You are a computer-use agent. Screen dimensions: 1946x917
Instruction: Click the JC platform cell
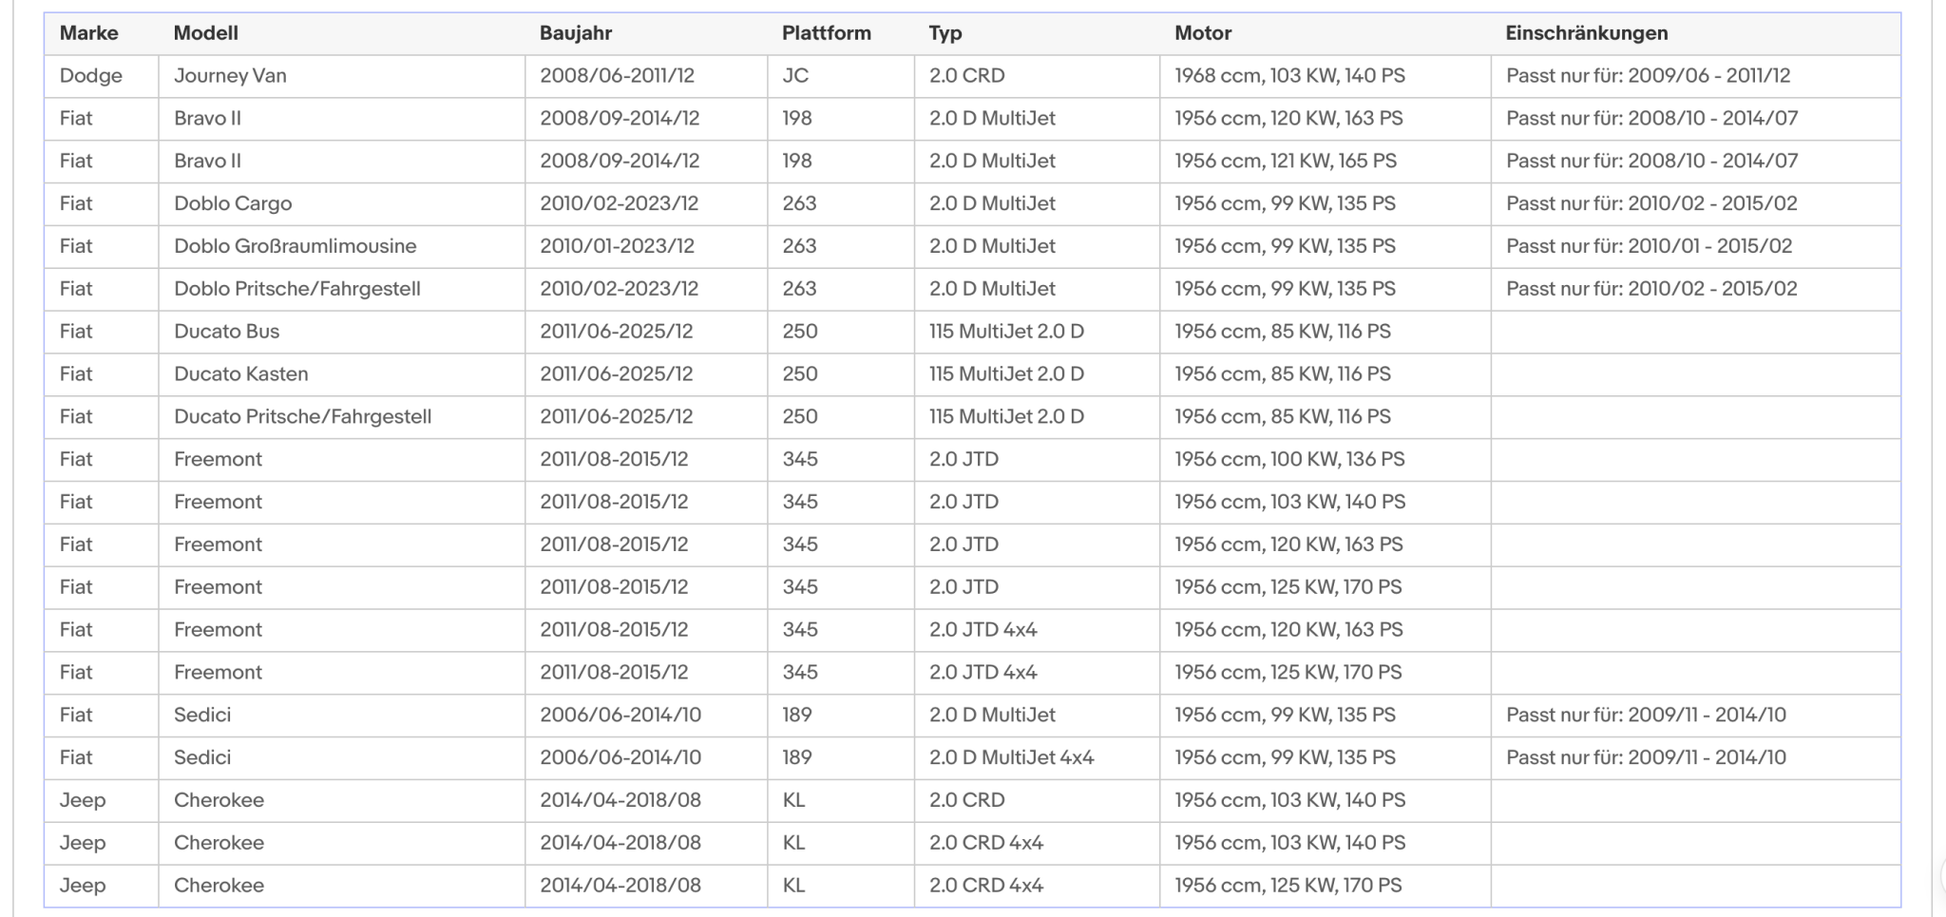point(841,76)
